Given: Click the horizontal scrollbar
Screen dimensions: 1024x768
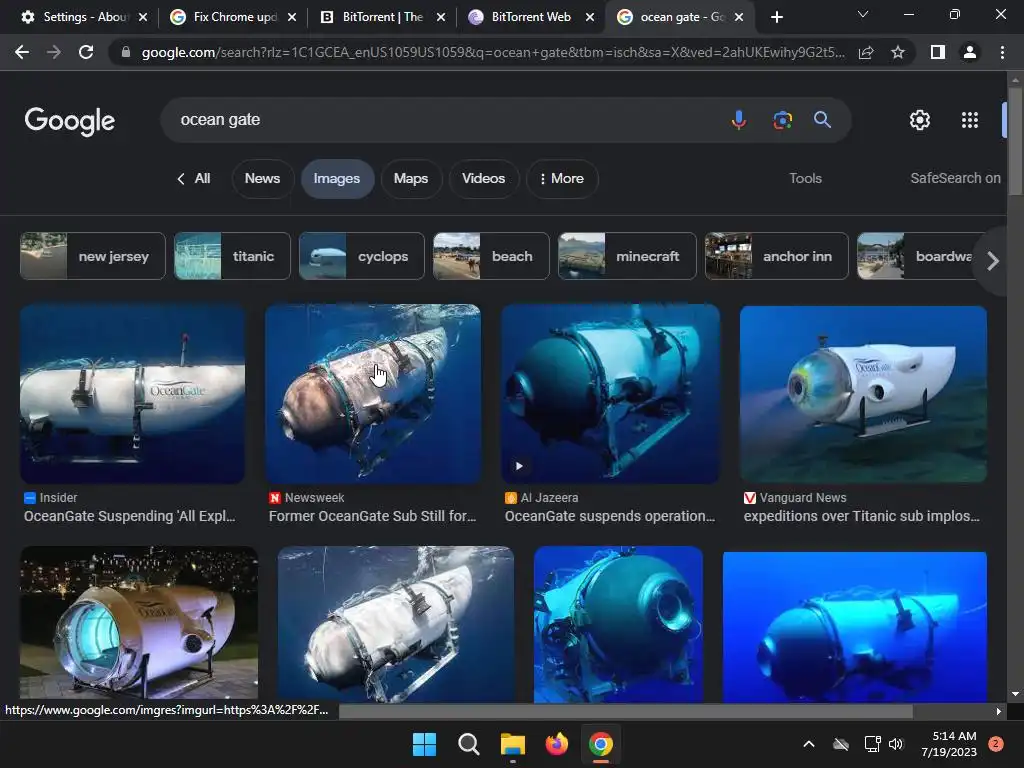Looking at the screenshot, I should 626,711.
